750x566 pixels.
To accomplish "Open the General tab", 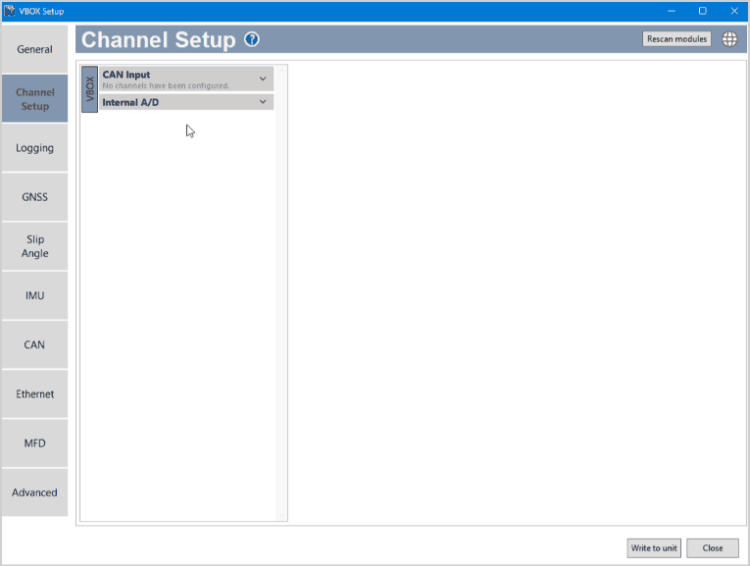I will pos(34,49).
